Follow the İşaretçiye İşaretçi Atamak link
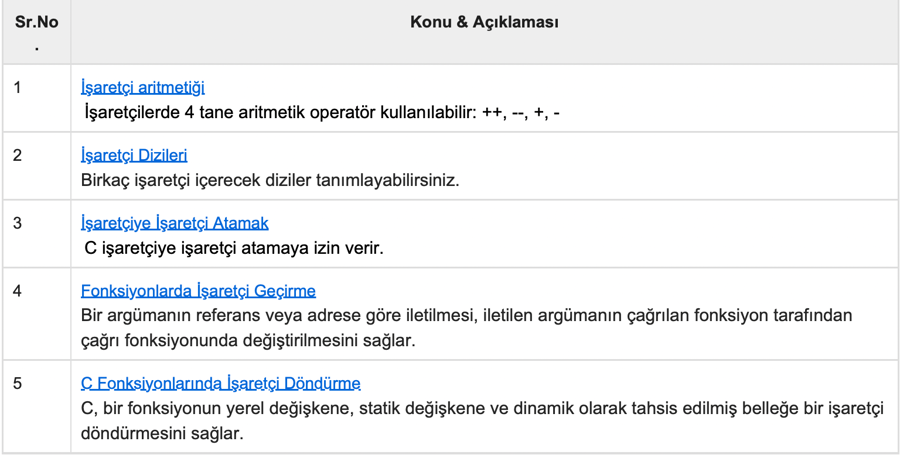 click(x=174, y=223)
